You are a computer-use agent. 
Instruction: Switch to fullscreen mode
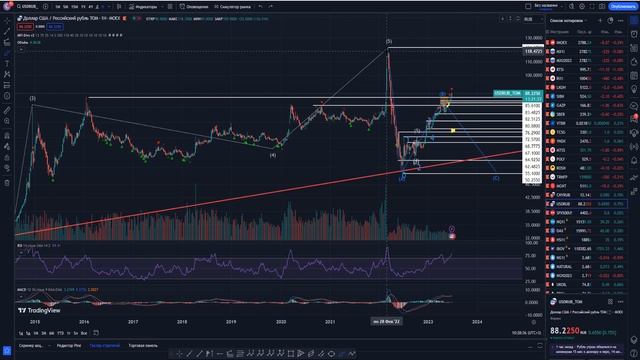tap(592, 7)
